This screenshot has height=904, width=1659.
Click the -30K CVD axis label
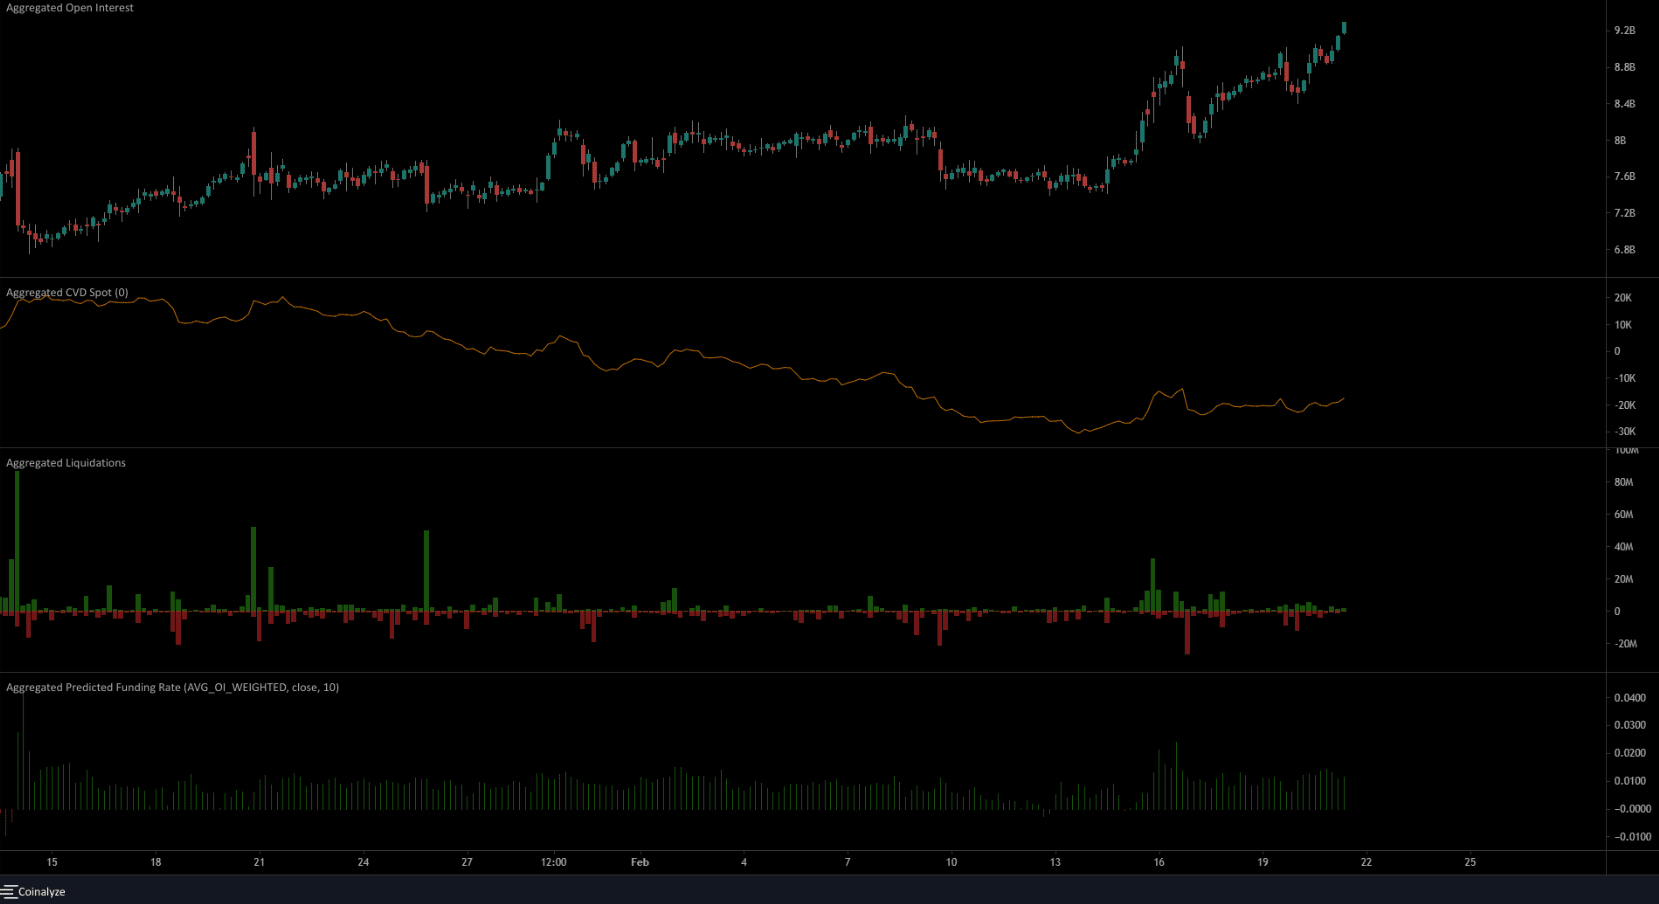(x=1625, y=432)
